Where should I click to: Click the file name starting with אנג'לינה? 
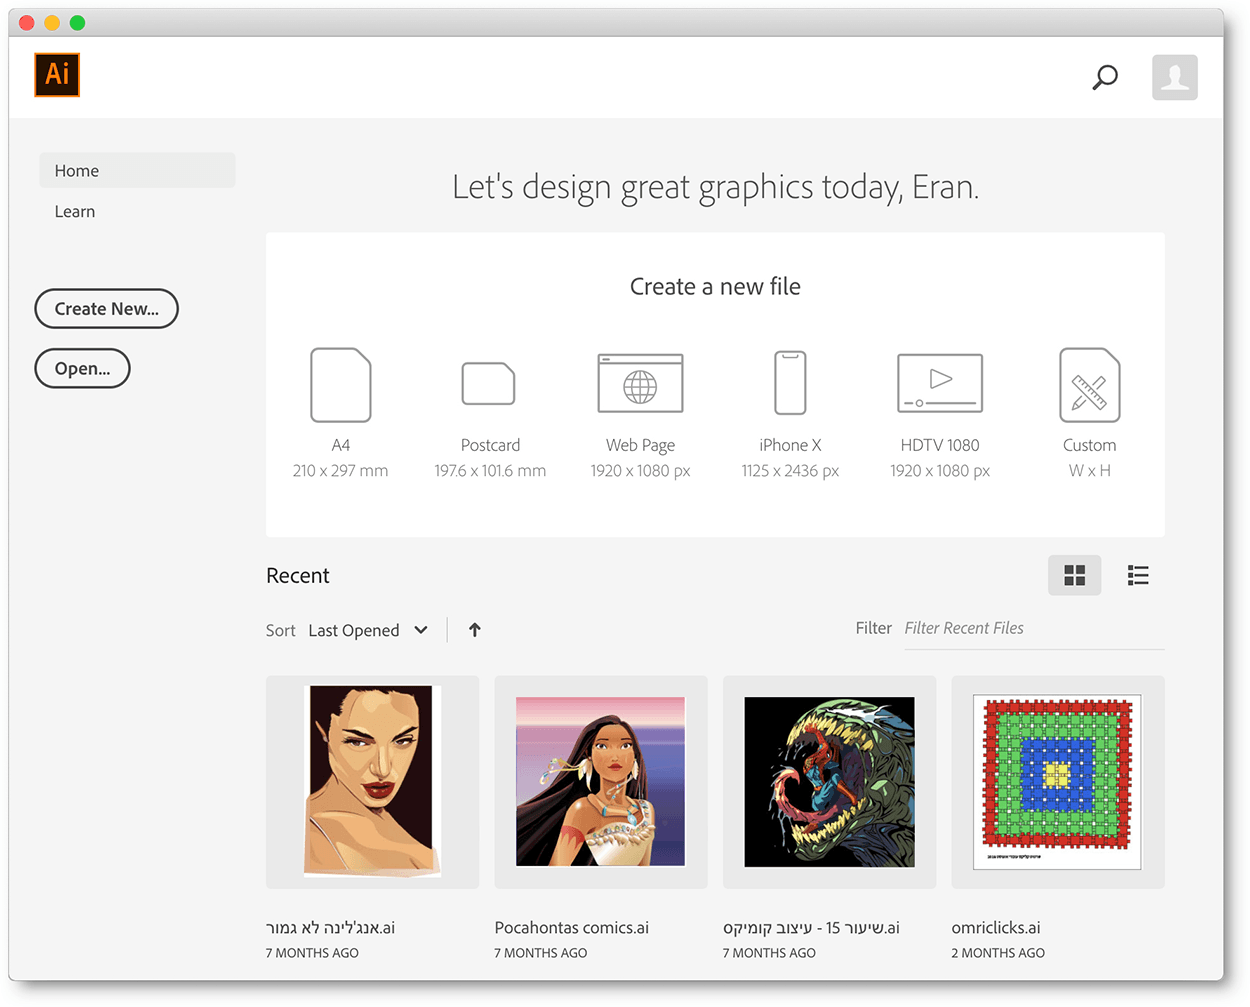click(330, 928)
